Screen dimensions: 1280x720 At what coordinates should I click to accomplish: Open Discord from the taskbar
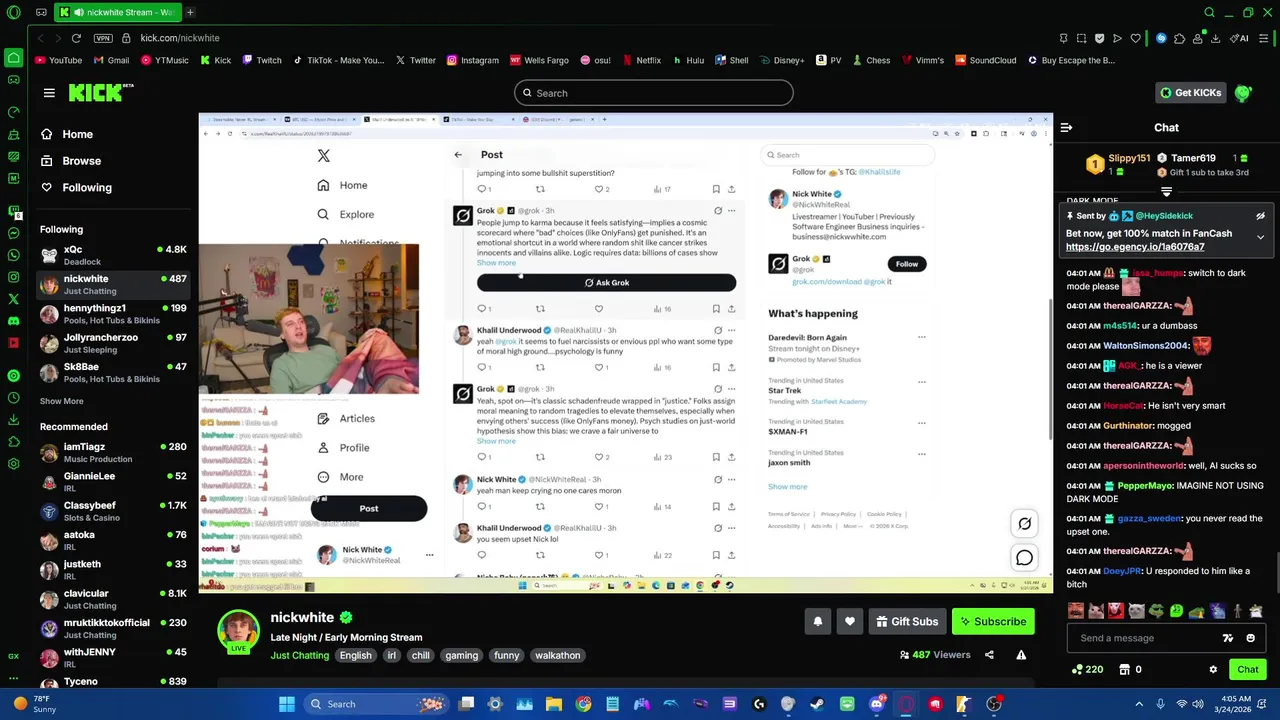point(877,704)
